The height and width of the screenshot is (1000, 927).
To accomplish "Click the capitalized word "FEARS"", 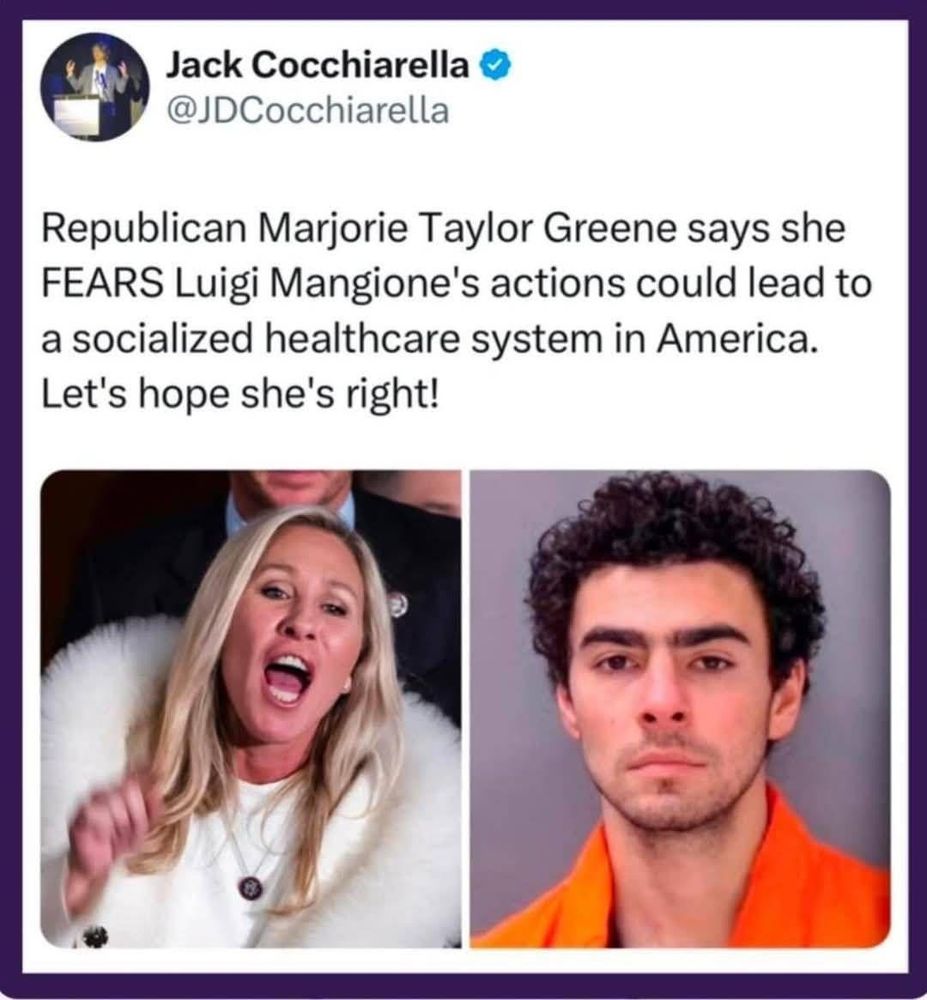I will 102,285.
